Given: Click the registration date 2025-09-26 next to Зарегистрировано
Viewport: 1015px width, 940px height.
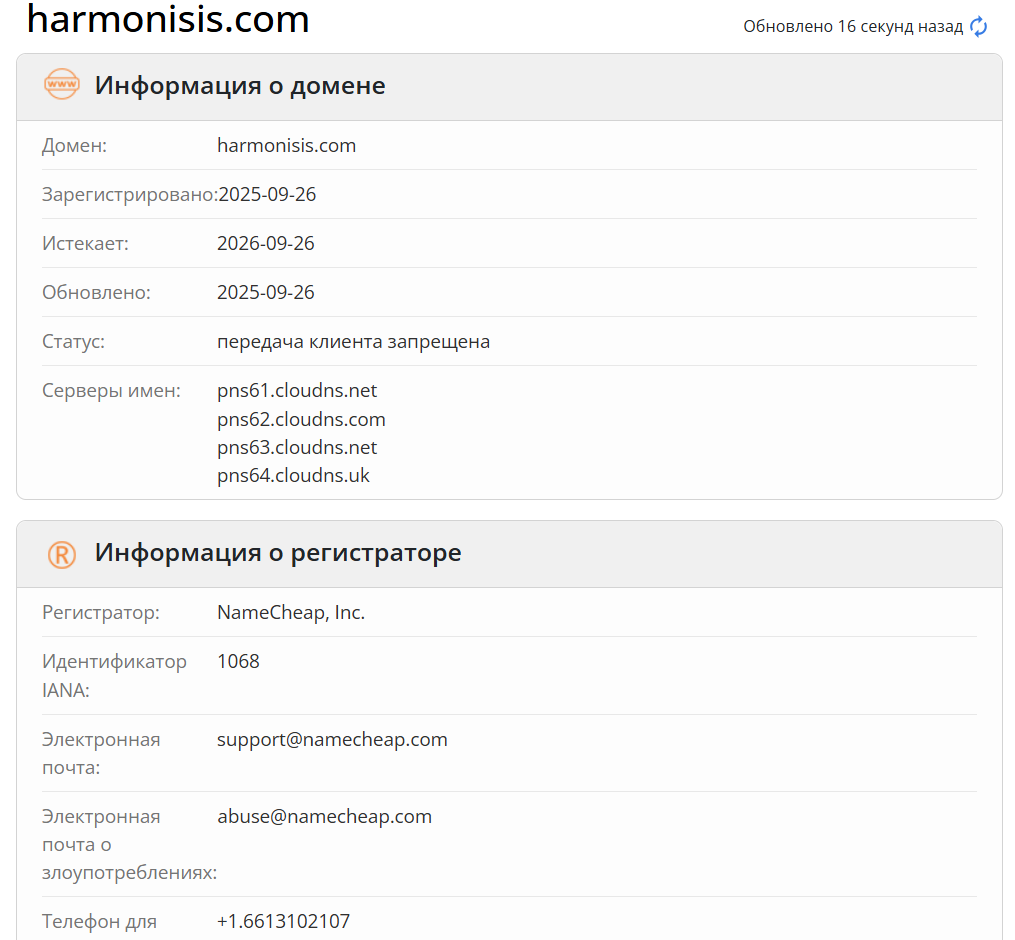Looking at the screenshot, I should point(267,195).
